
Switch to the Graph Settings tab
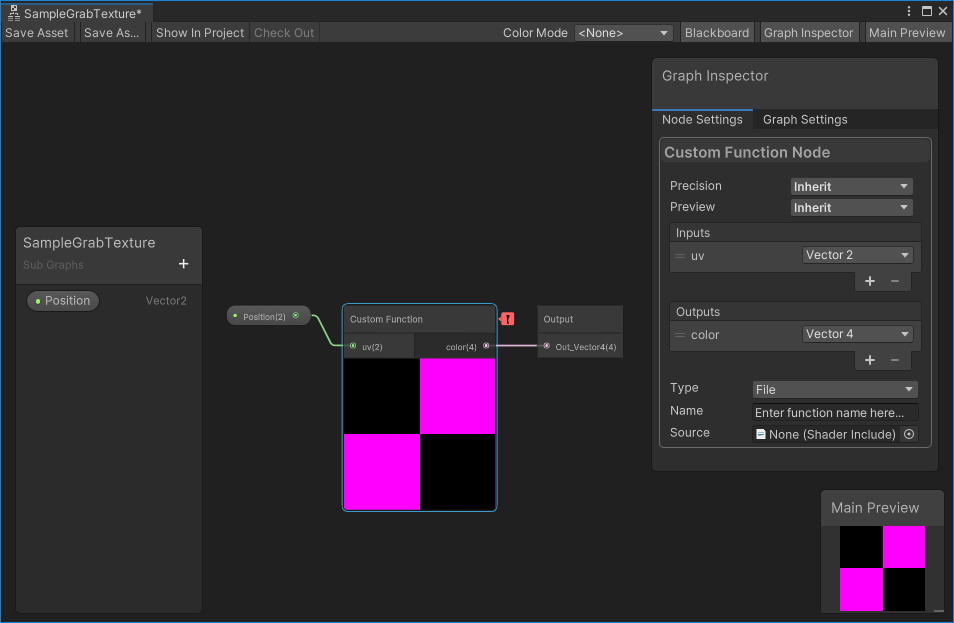tap(805, 120)
